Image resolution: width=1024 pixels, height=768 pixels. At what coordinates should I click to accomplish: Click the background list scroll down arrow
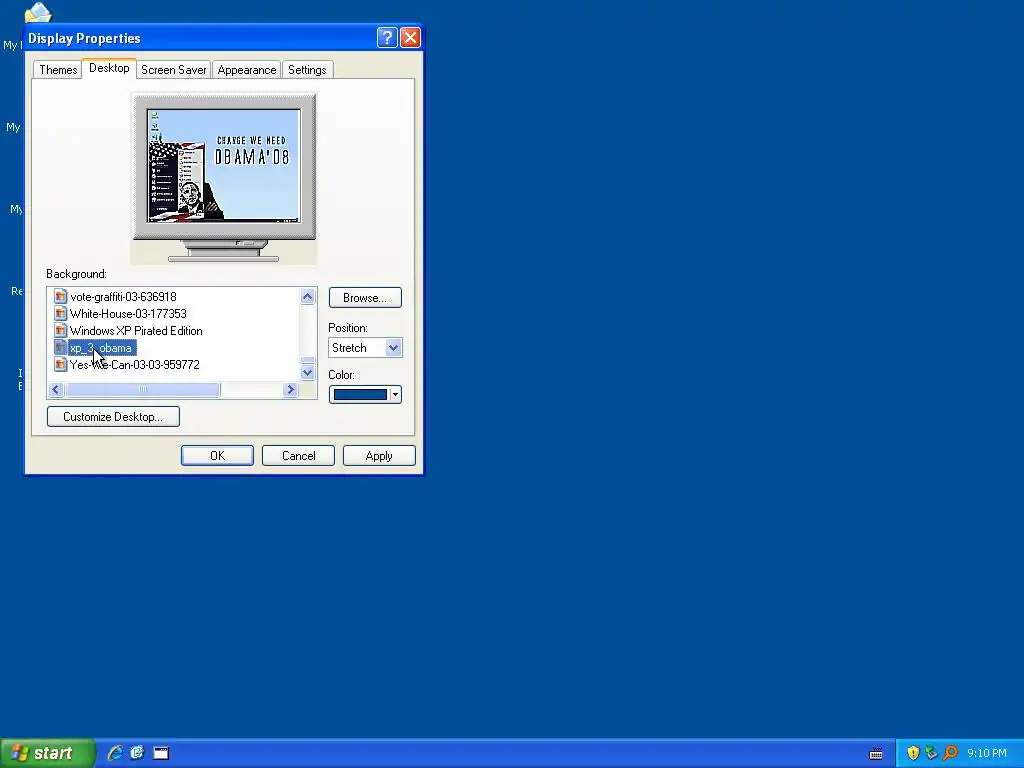click(308, 373)
